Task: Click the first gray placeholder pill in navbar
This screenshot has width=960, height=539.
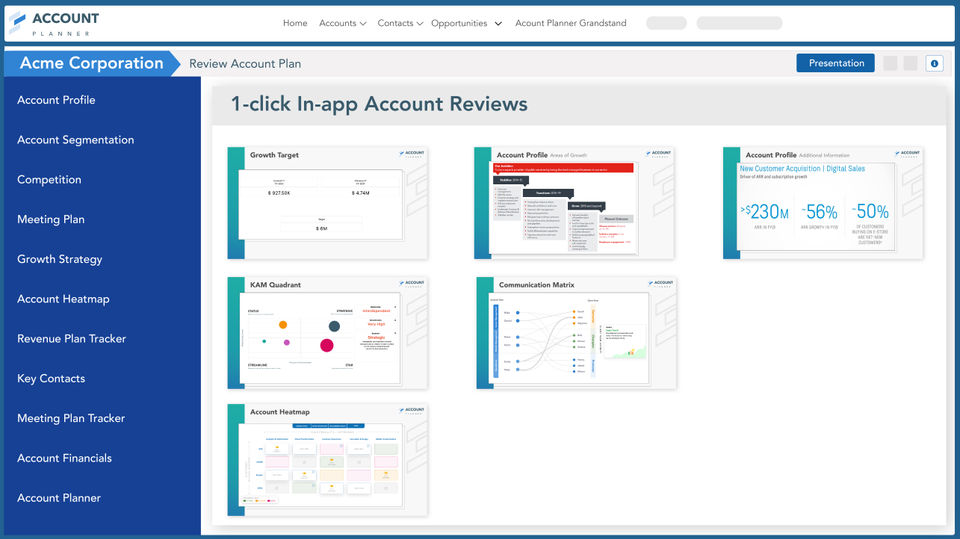Action: click(667, 23)
